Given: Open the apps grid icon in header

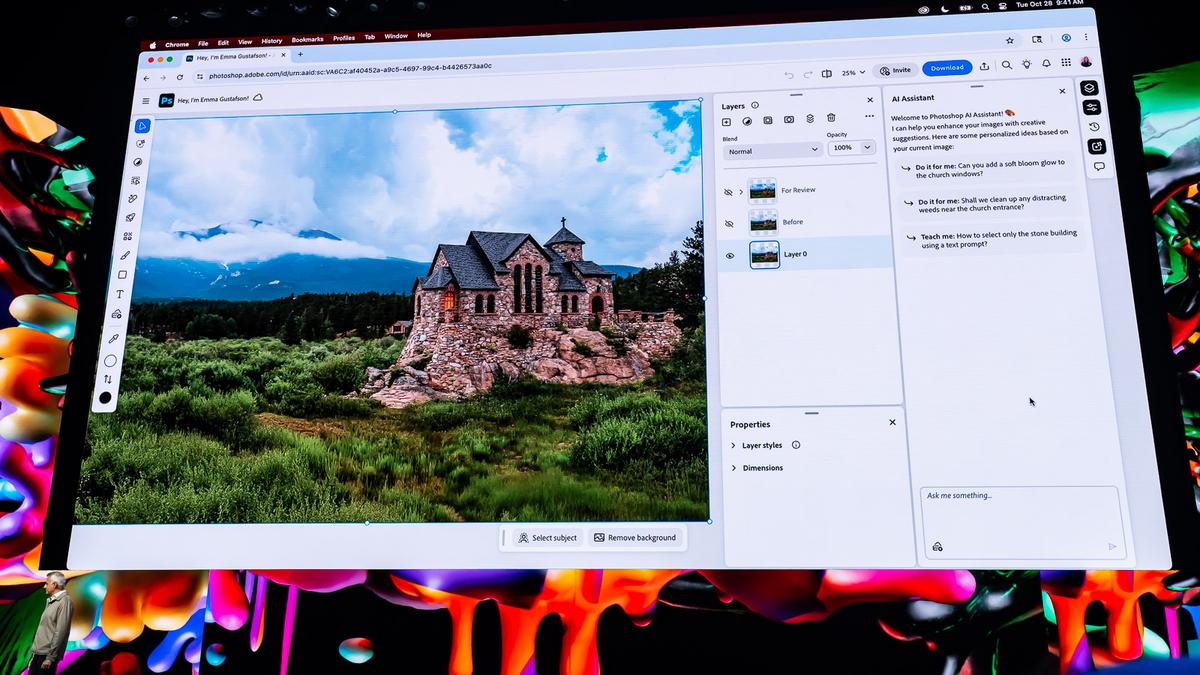Looking at the screenshot, I should [1066, 62].
